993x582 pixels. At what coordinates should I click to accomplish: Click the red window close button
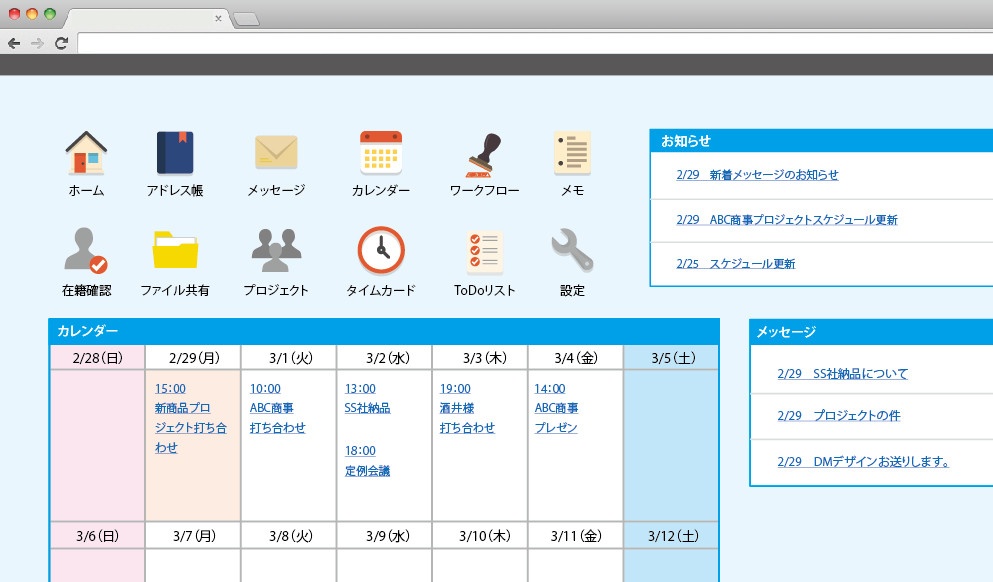[14, 14]
